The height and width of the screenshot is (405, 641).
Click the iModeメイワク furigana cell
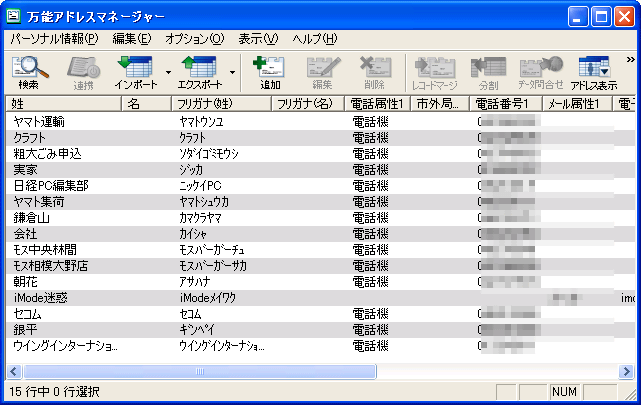[x=208, y=298]
